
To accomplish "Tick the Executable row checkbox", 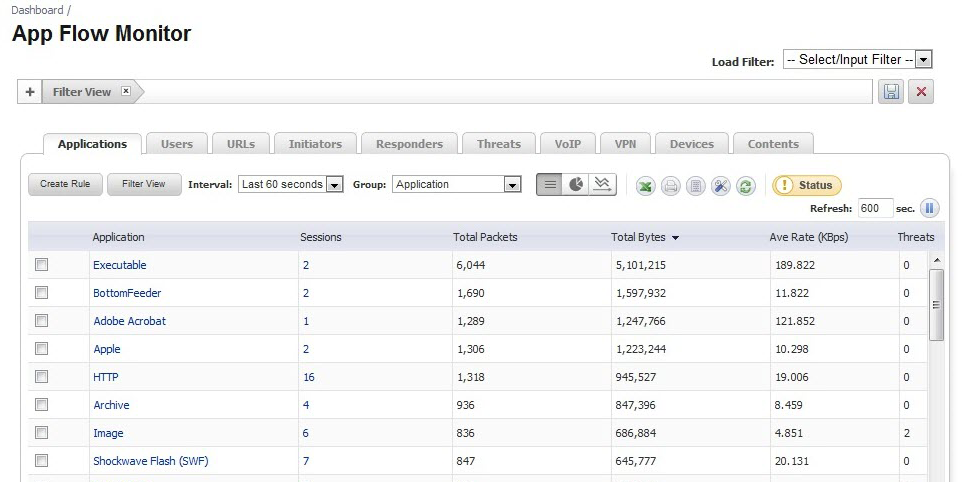I will click(42, 265).
